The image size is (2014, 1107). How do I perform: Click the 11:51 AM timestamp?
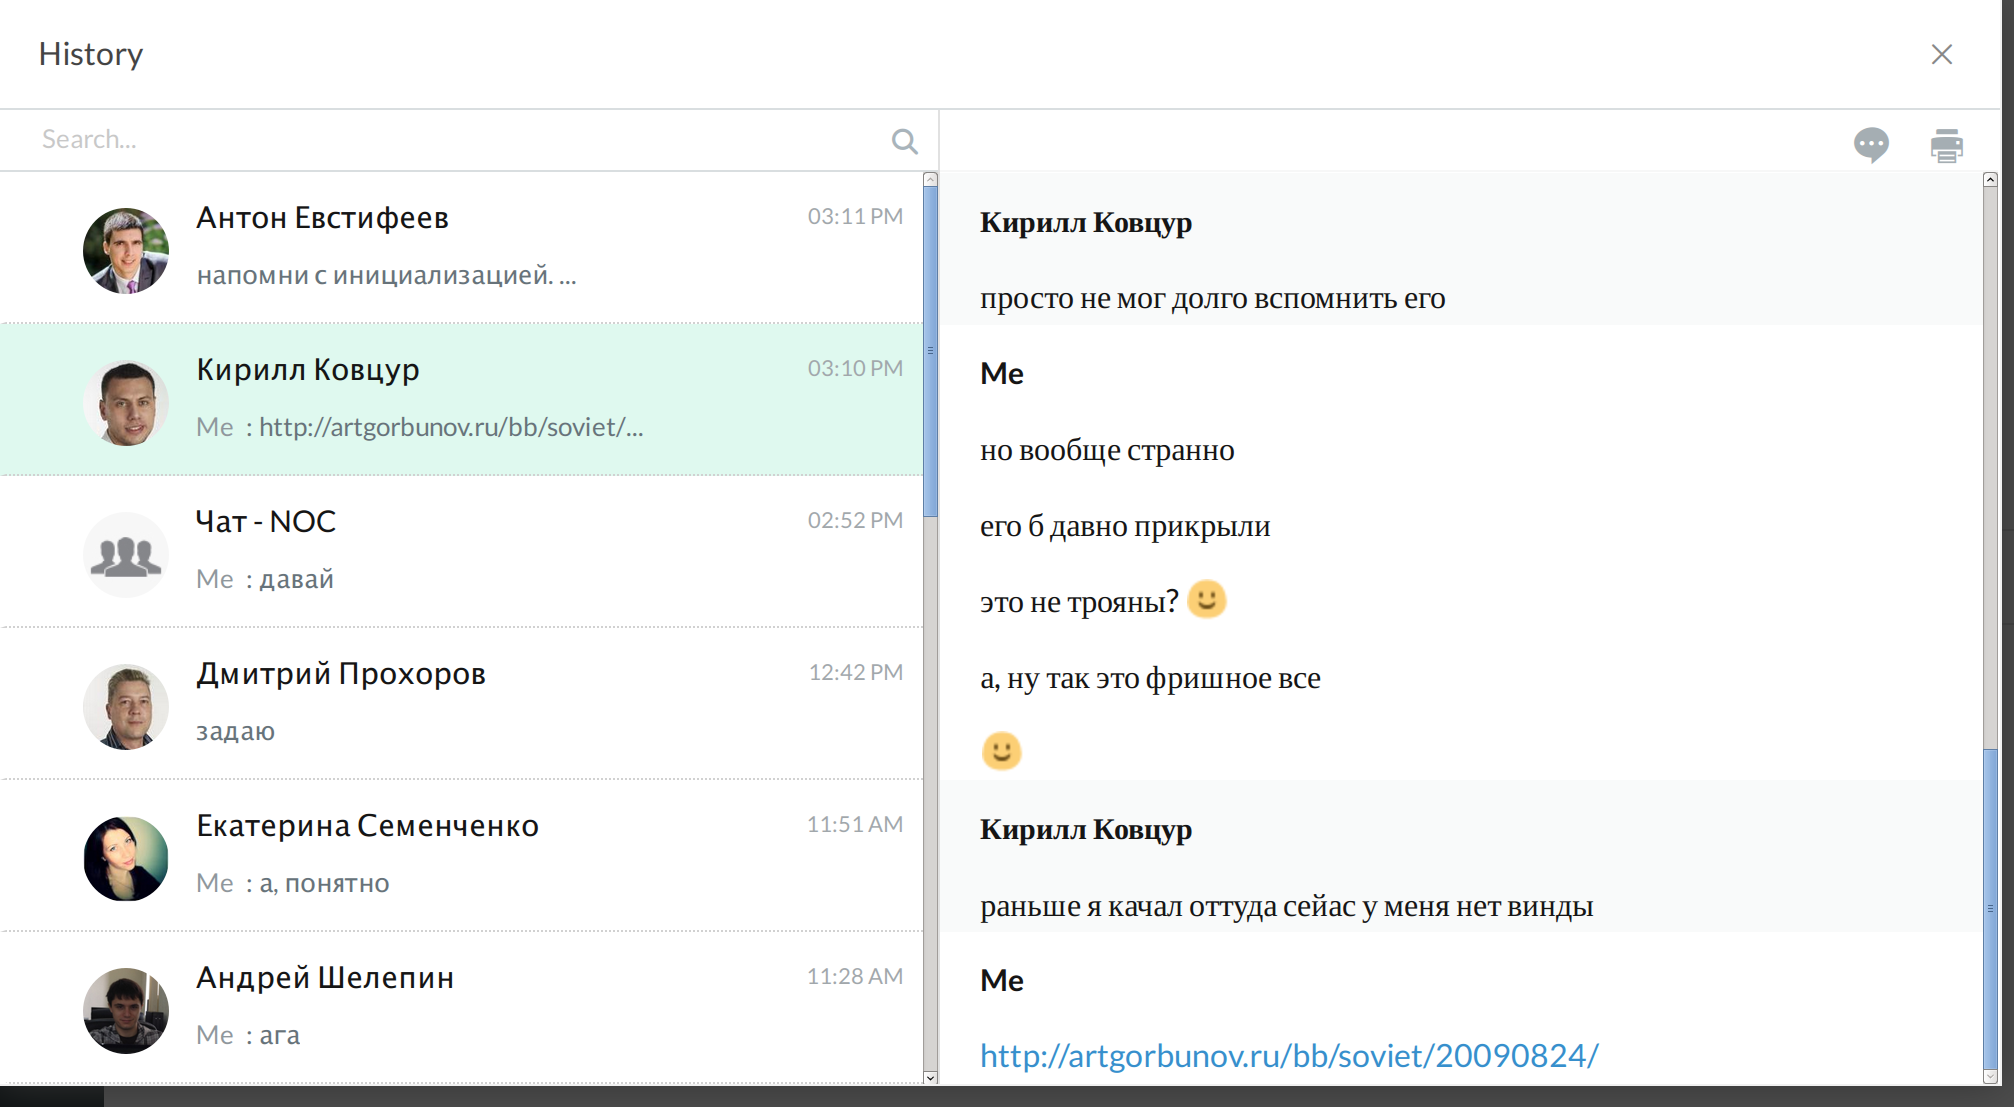(x=855, y=824)
